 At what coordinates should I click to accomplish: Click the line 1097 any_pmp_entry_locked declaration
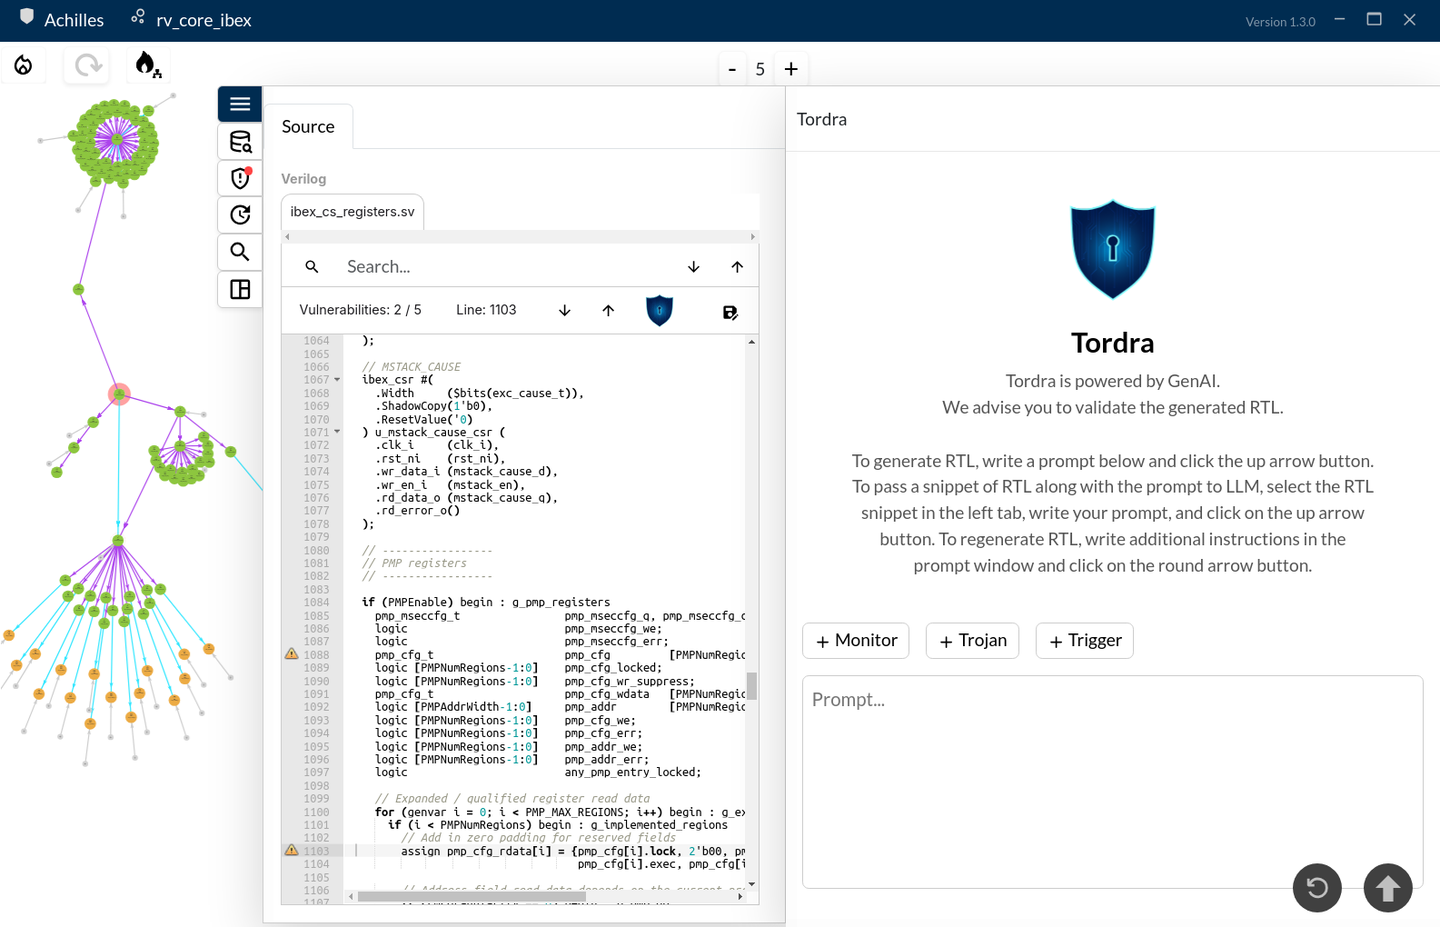538,772
